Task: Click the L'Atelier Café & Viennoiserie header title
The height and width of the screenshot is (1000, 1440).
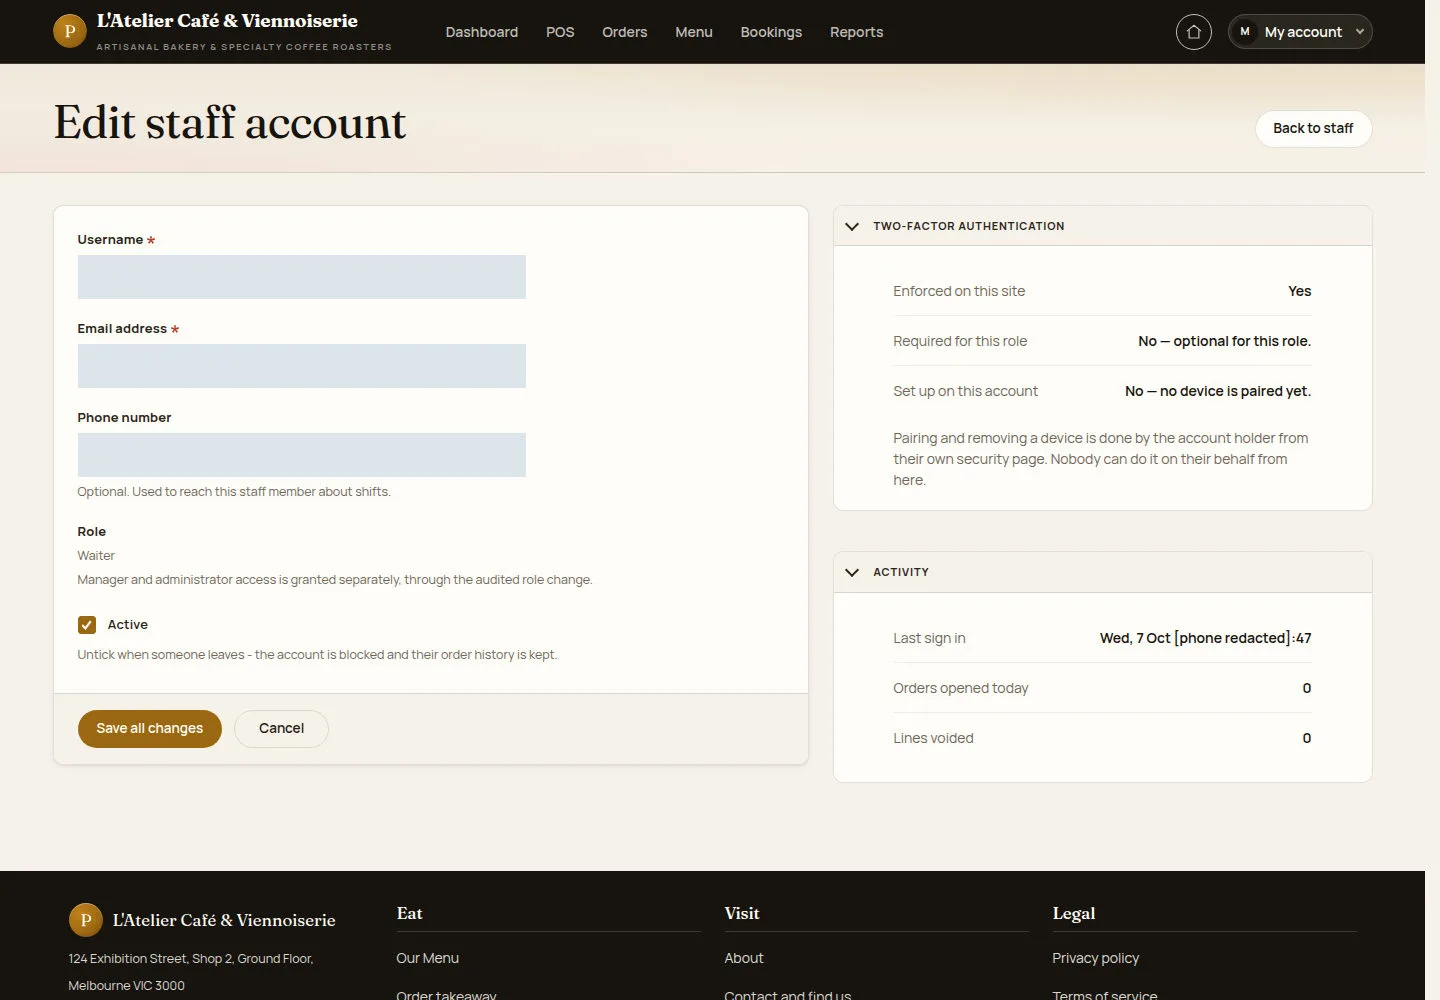Action: click(x=227, y=21)
